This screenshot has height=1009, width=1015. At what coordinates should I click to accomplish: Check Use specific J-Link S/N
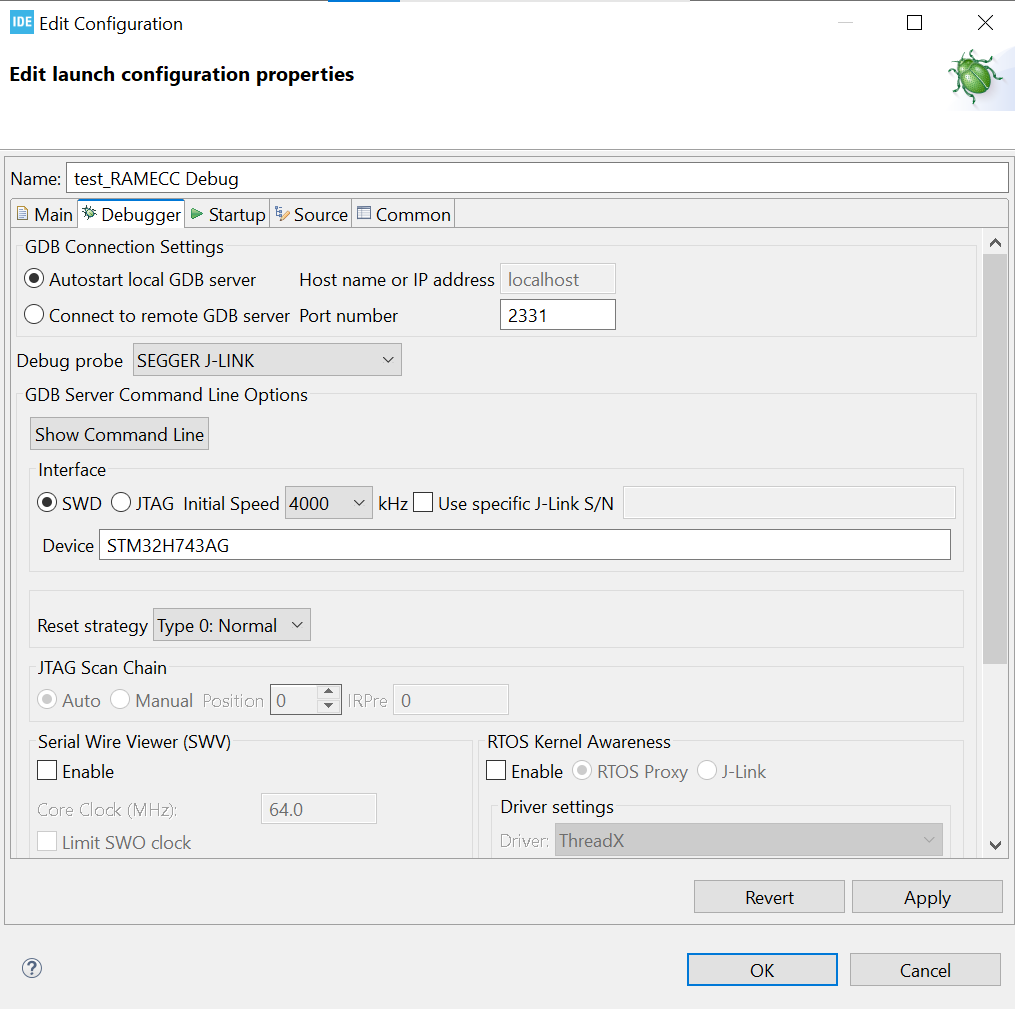coord(422,502)
